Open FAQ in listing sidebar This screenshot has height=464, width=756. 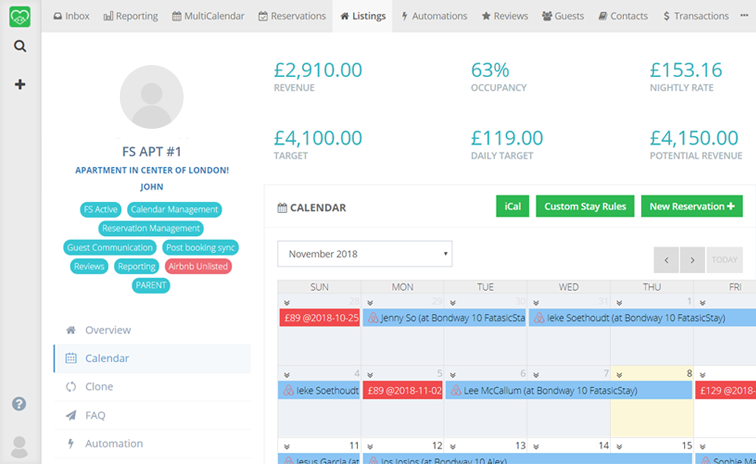(x=152, y=415)
